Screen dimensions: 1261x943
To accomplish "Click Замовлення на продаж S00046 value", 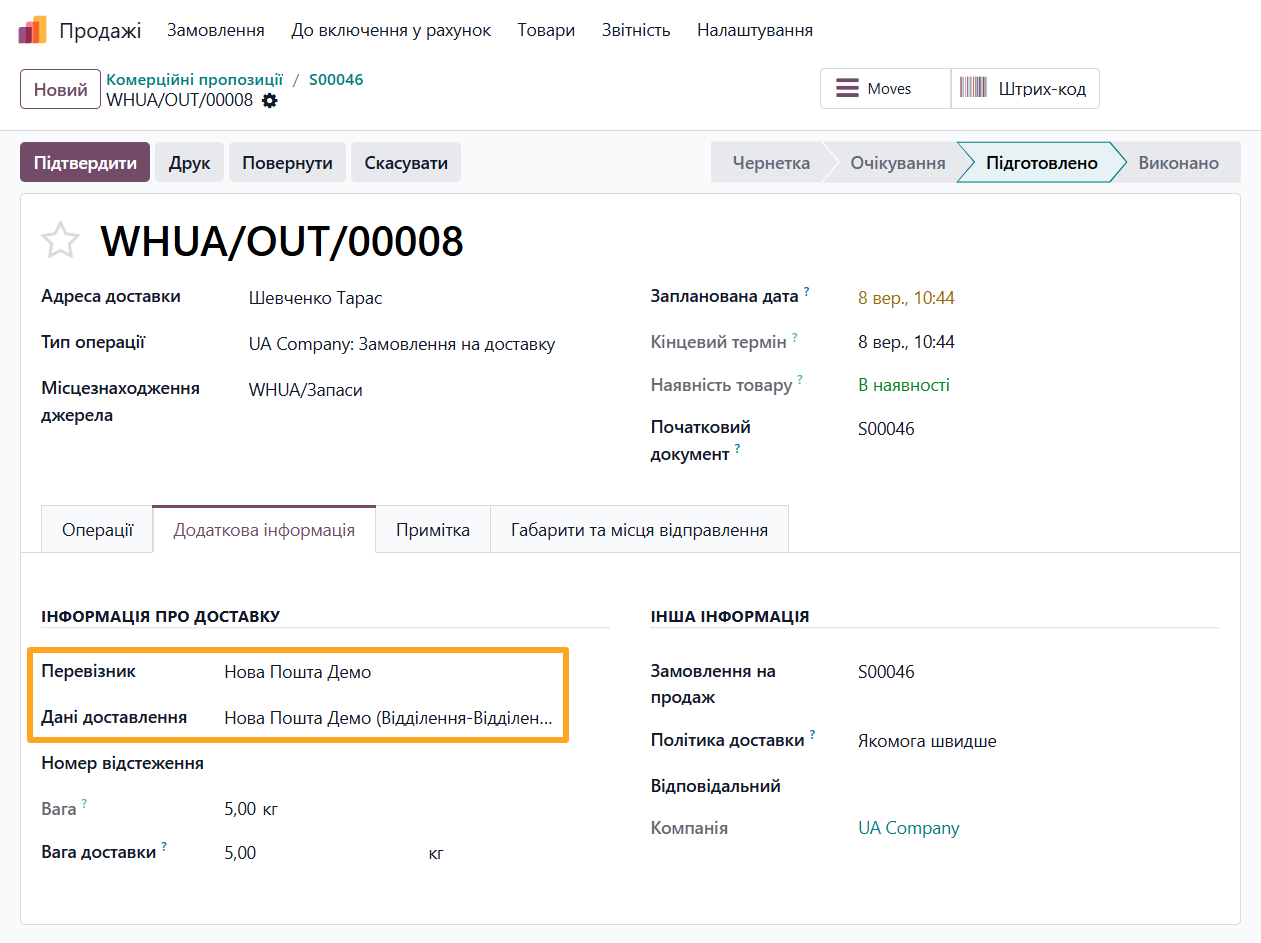I will (x=886, y=672).
